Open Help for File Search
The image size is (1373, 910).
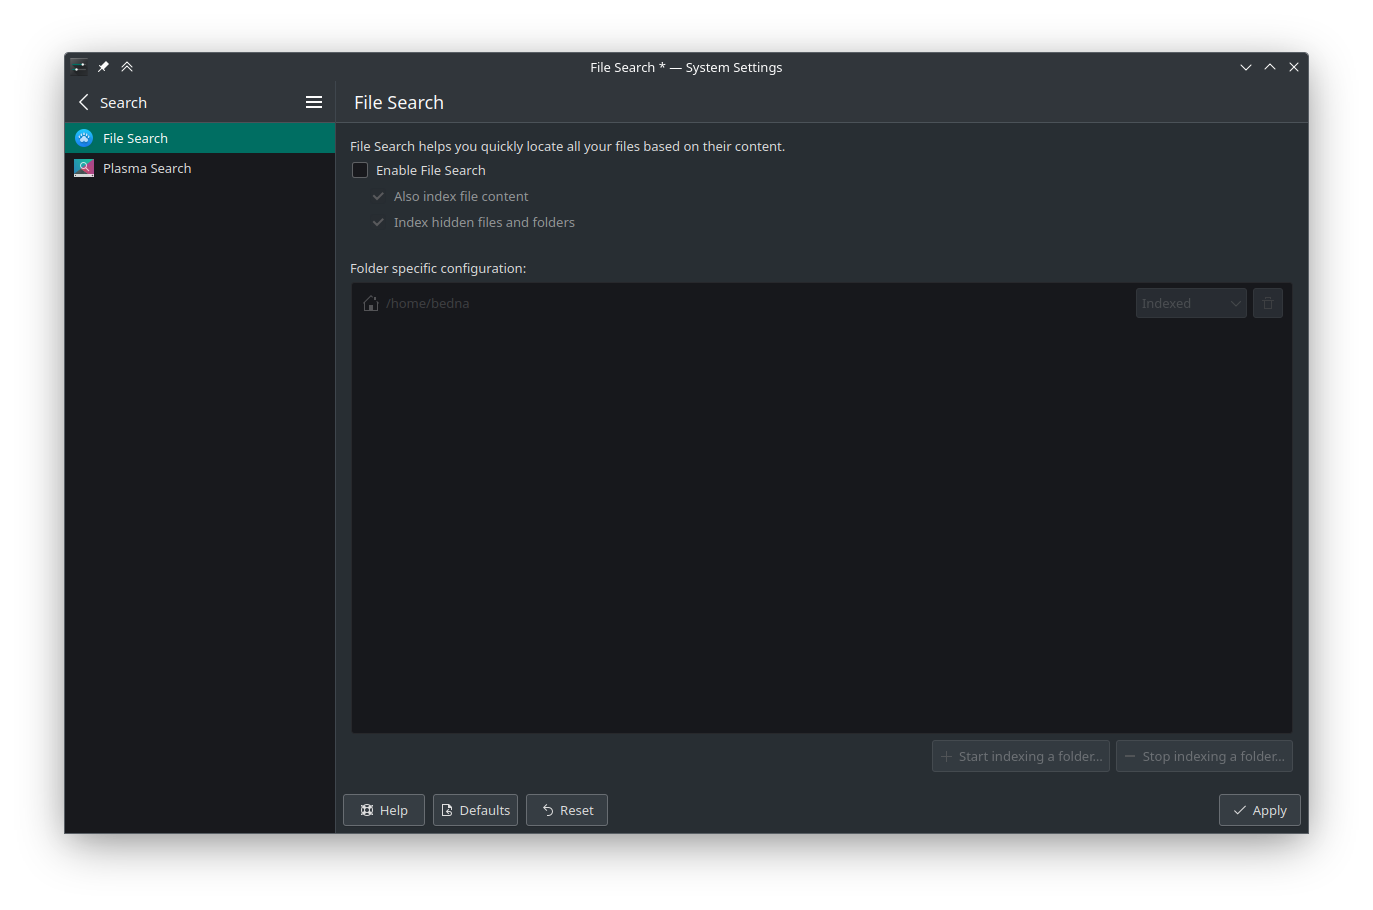pos(384,810)
